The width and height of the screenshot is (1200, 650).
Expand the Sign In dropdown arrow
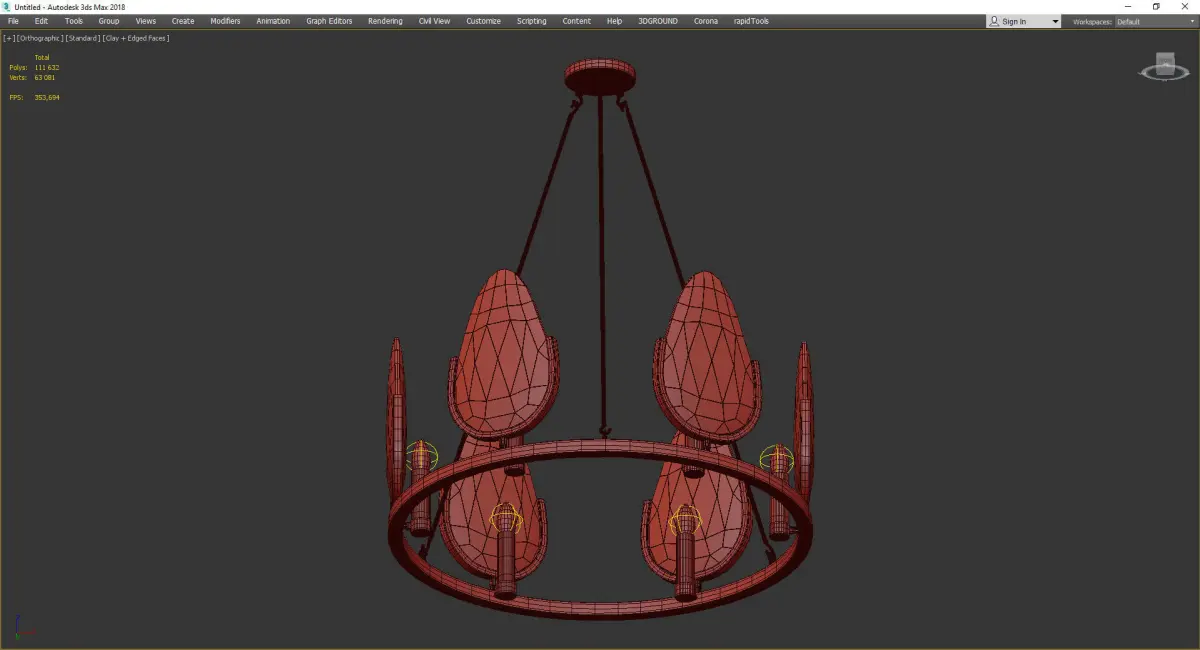(x=1055, y=21)
